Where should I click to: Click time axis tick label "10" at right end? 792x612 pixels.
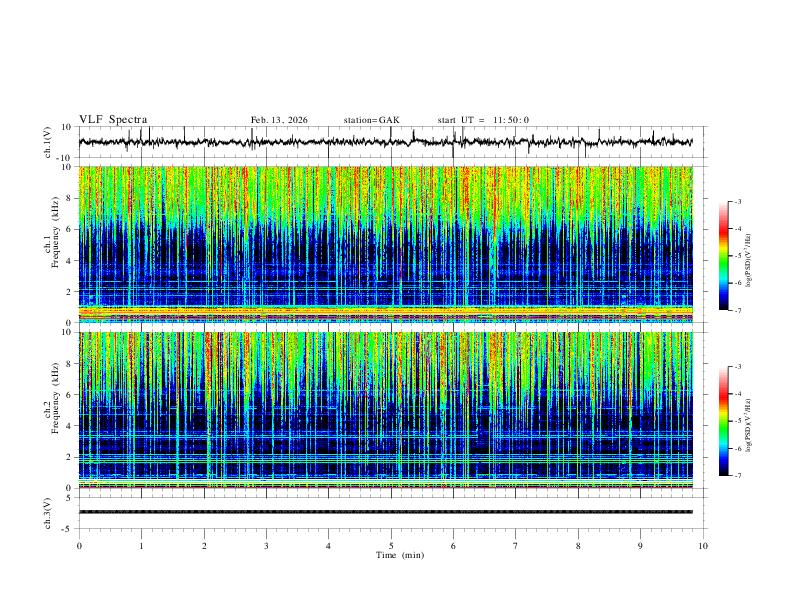(703, 546)
